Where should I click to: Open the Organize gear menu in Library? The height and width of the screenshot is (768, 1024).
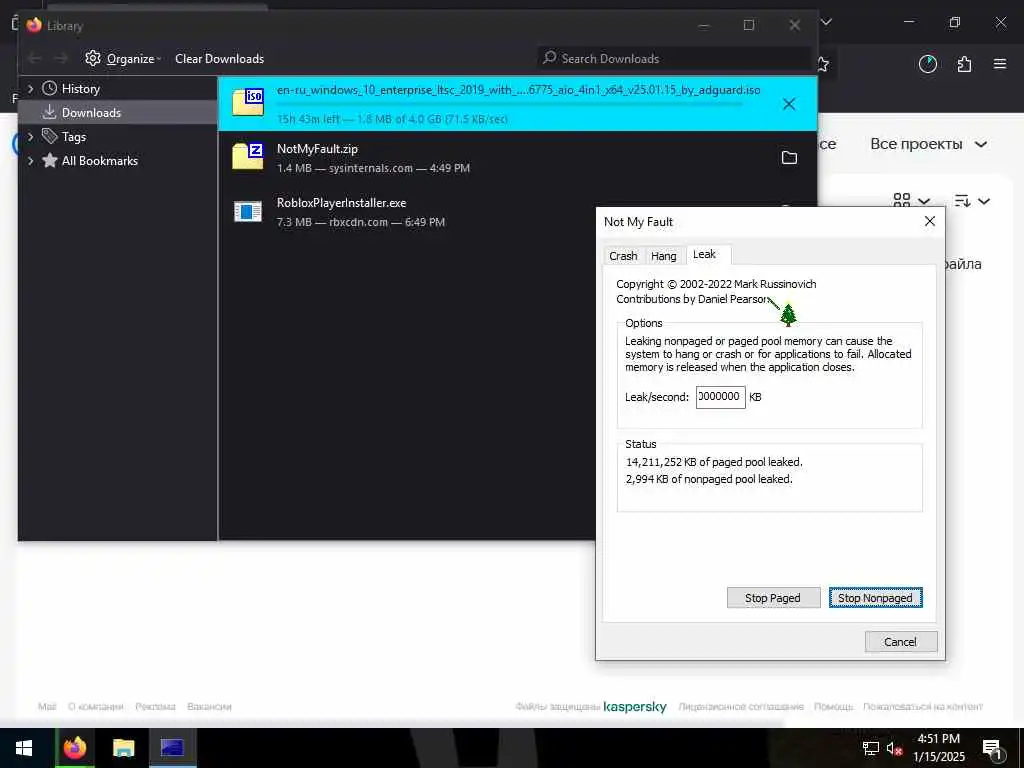tap(123, 59)
